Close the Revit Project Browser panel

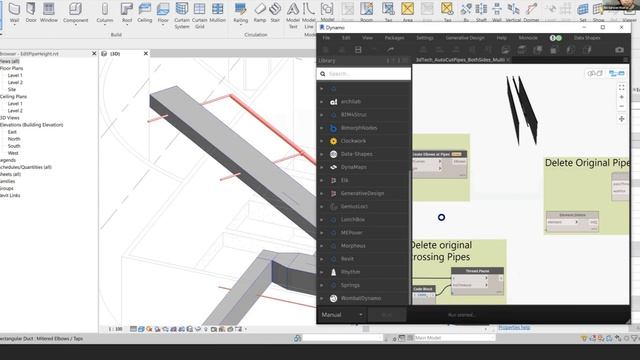click(94, 53)
